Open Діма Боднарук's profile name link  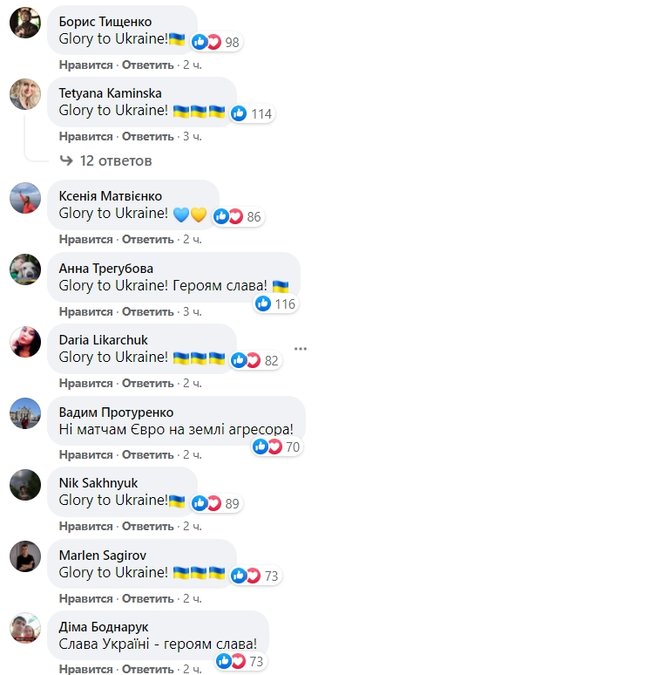click(x=103, y=627)
